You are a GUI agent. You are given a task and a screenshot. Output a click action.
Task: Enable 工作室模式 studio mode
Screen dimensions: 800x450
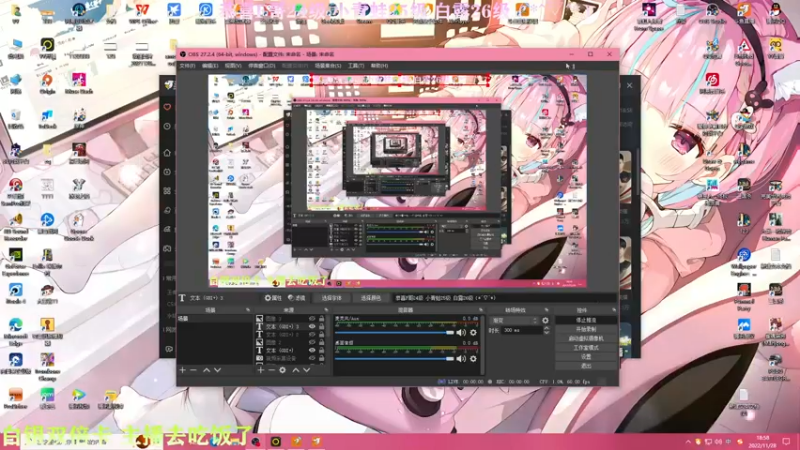pos(586,348)
